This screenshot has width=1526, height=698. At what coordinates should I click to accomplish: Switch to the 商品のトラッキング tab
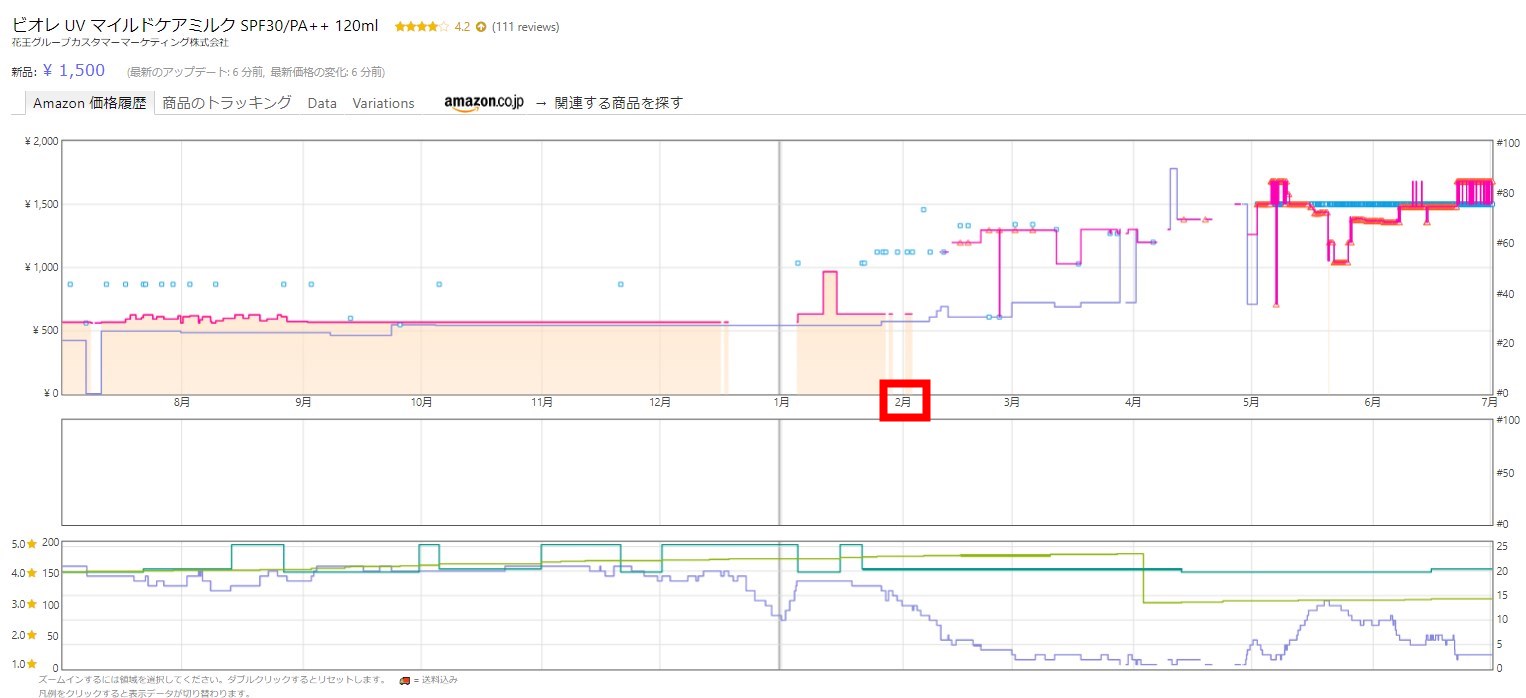click(x=227, y=102)
